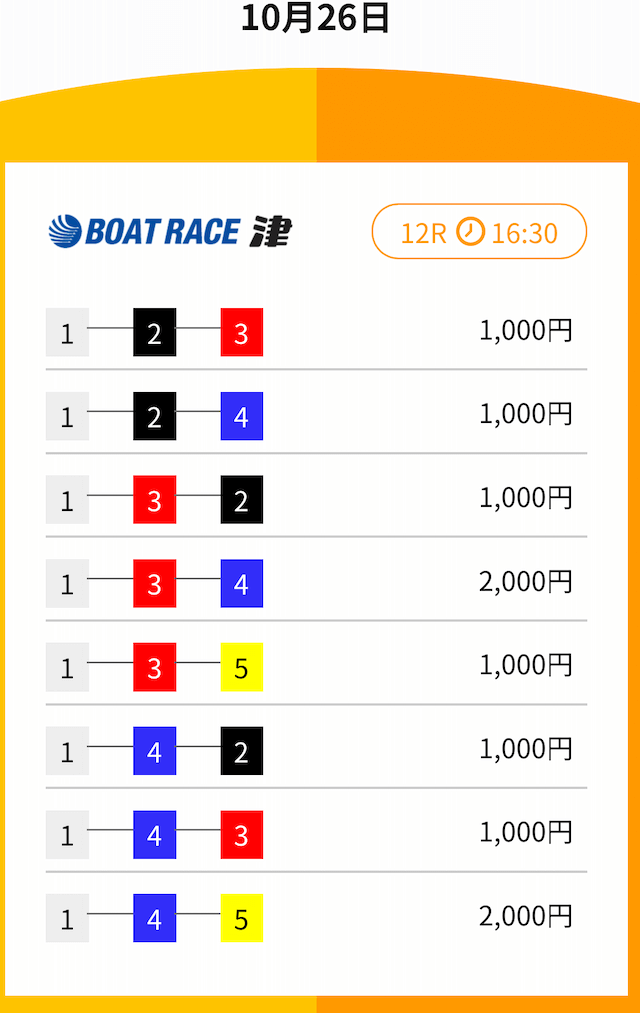Click yellow 5 square in 1-3-5 row
This screenshot has width=640, height=1013.
[241, 667]
